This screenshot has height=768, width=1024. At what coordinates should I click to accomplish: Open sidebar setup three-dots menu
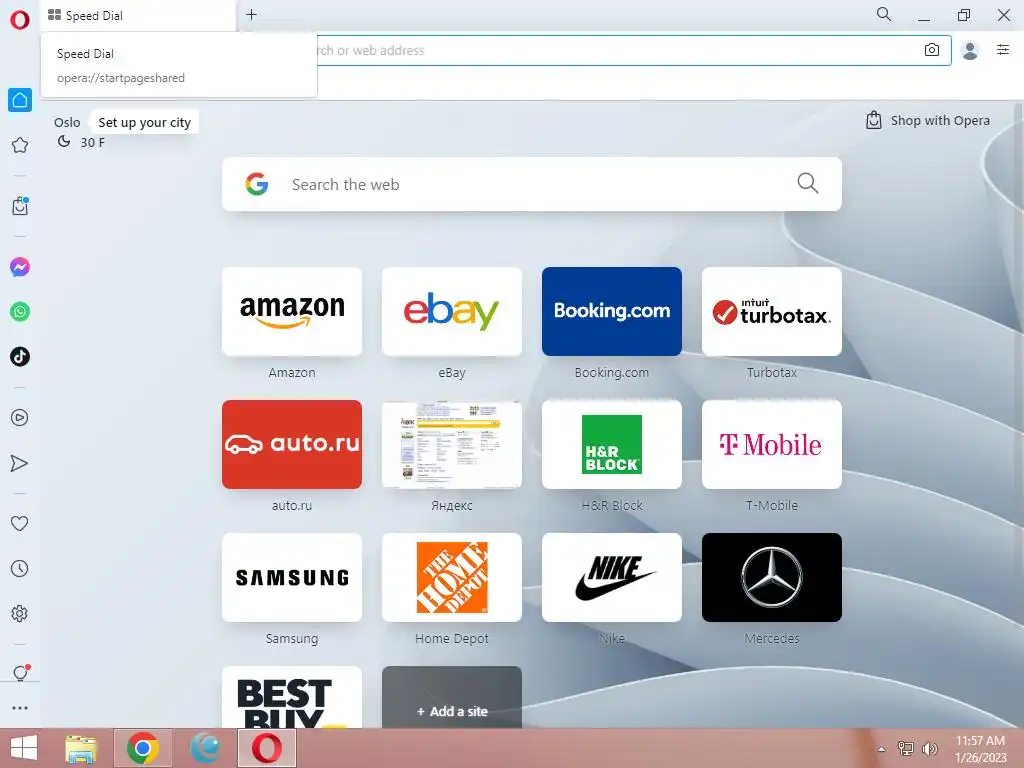[20, 708]
